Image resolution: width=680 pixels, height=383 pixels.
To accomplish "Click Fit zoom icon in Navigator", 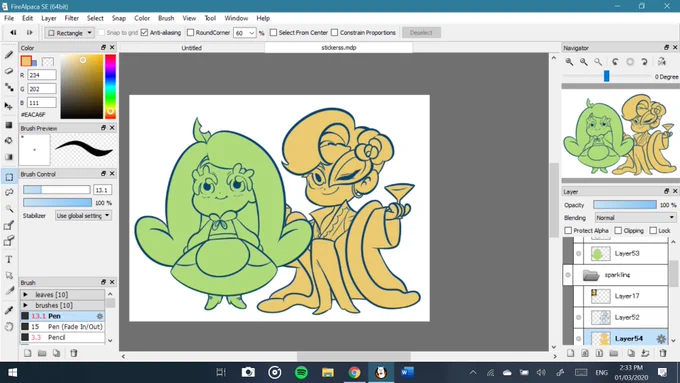I will coord(598,62).
